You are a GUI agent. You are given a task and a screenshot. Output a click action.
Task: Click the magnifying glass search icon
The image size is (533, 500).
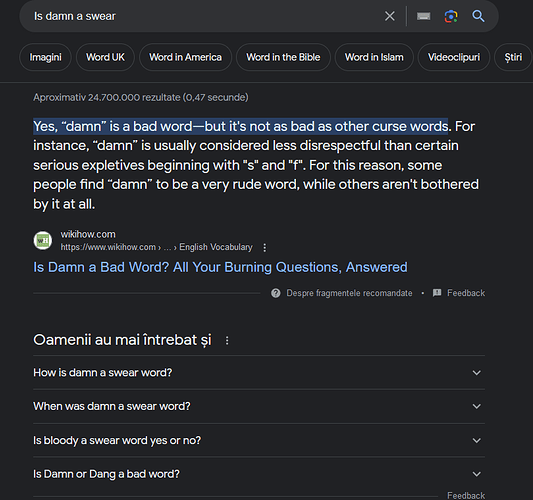click(478, 16)
